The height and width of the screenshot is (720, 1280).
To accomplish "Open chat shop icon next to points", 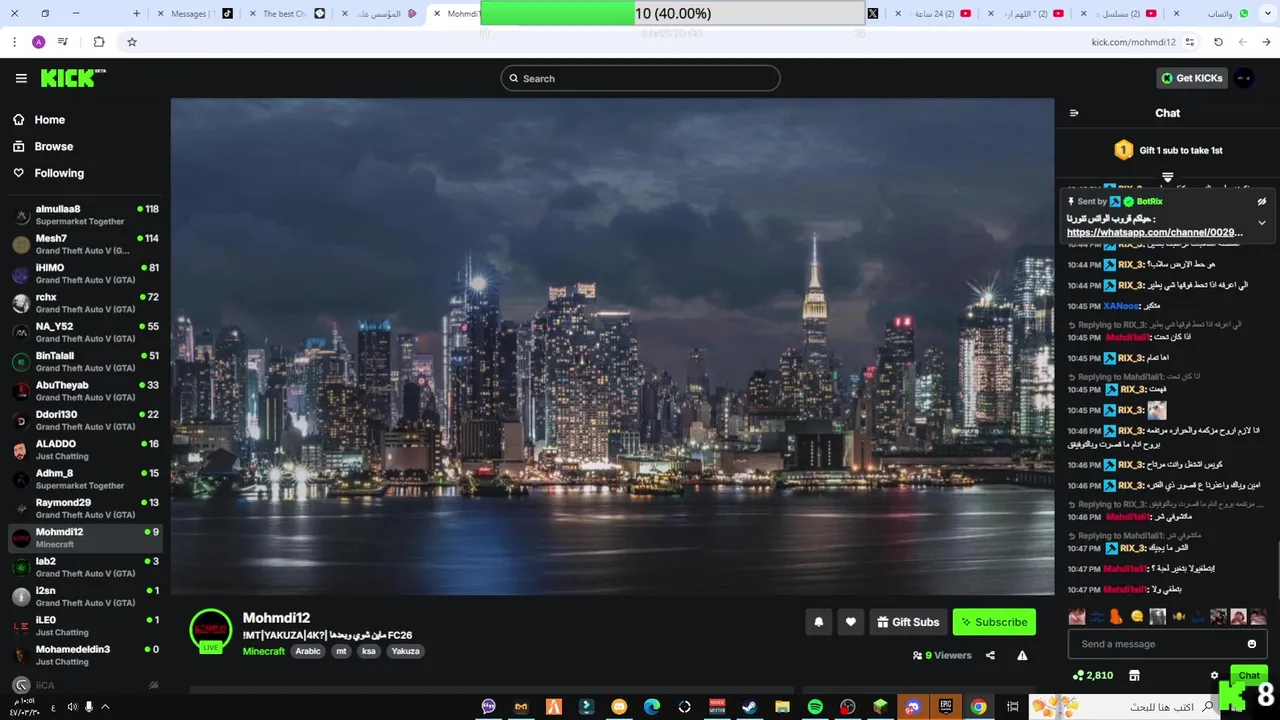I will pyautogui.click(x=1134, y=676).
